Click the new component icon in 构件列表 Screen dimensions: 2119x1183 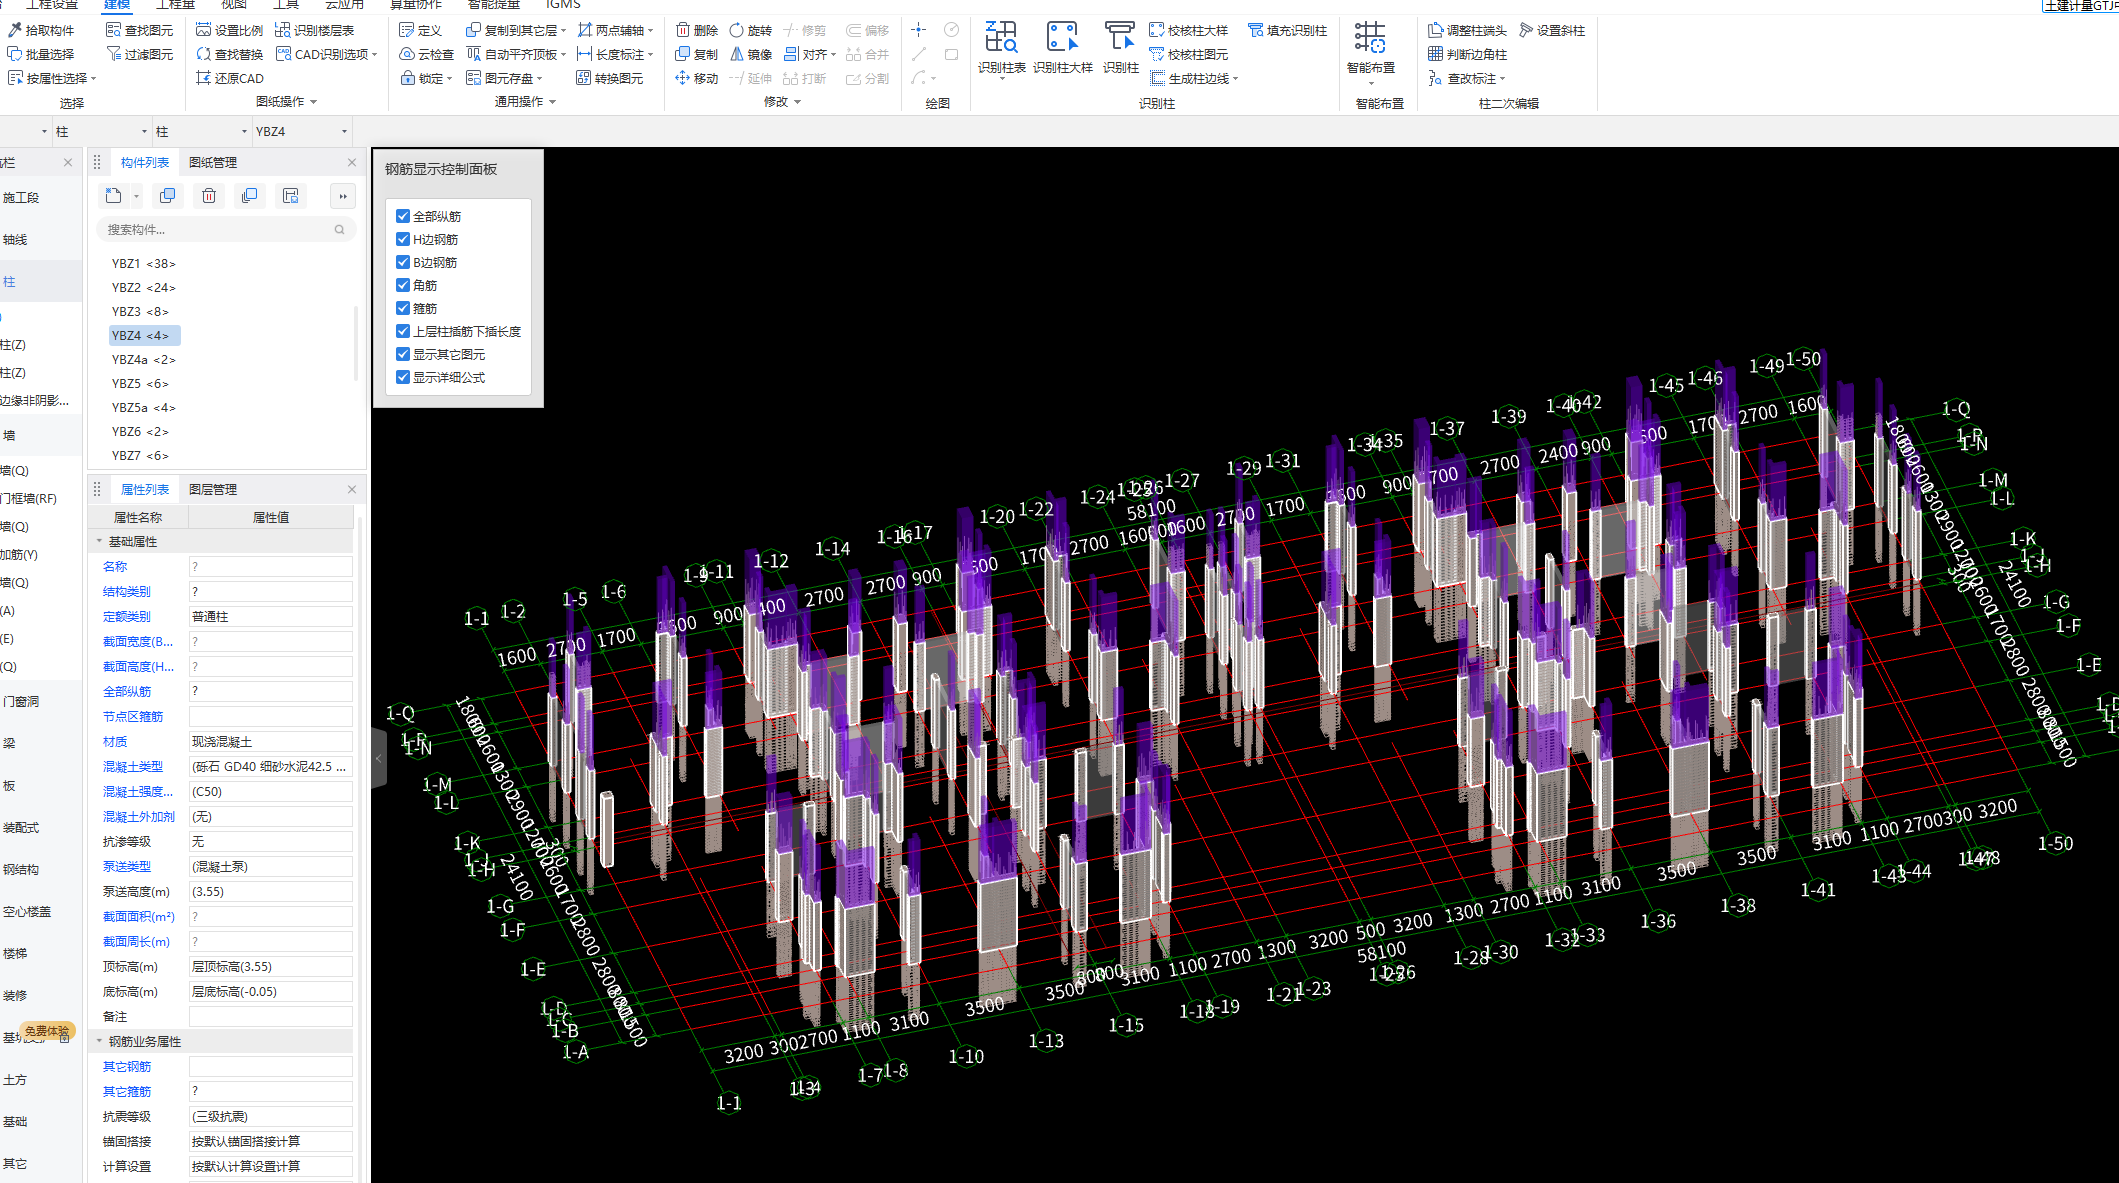pos(113,196)
